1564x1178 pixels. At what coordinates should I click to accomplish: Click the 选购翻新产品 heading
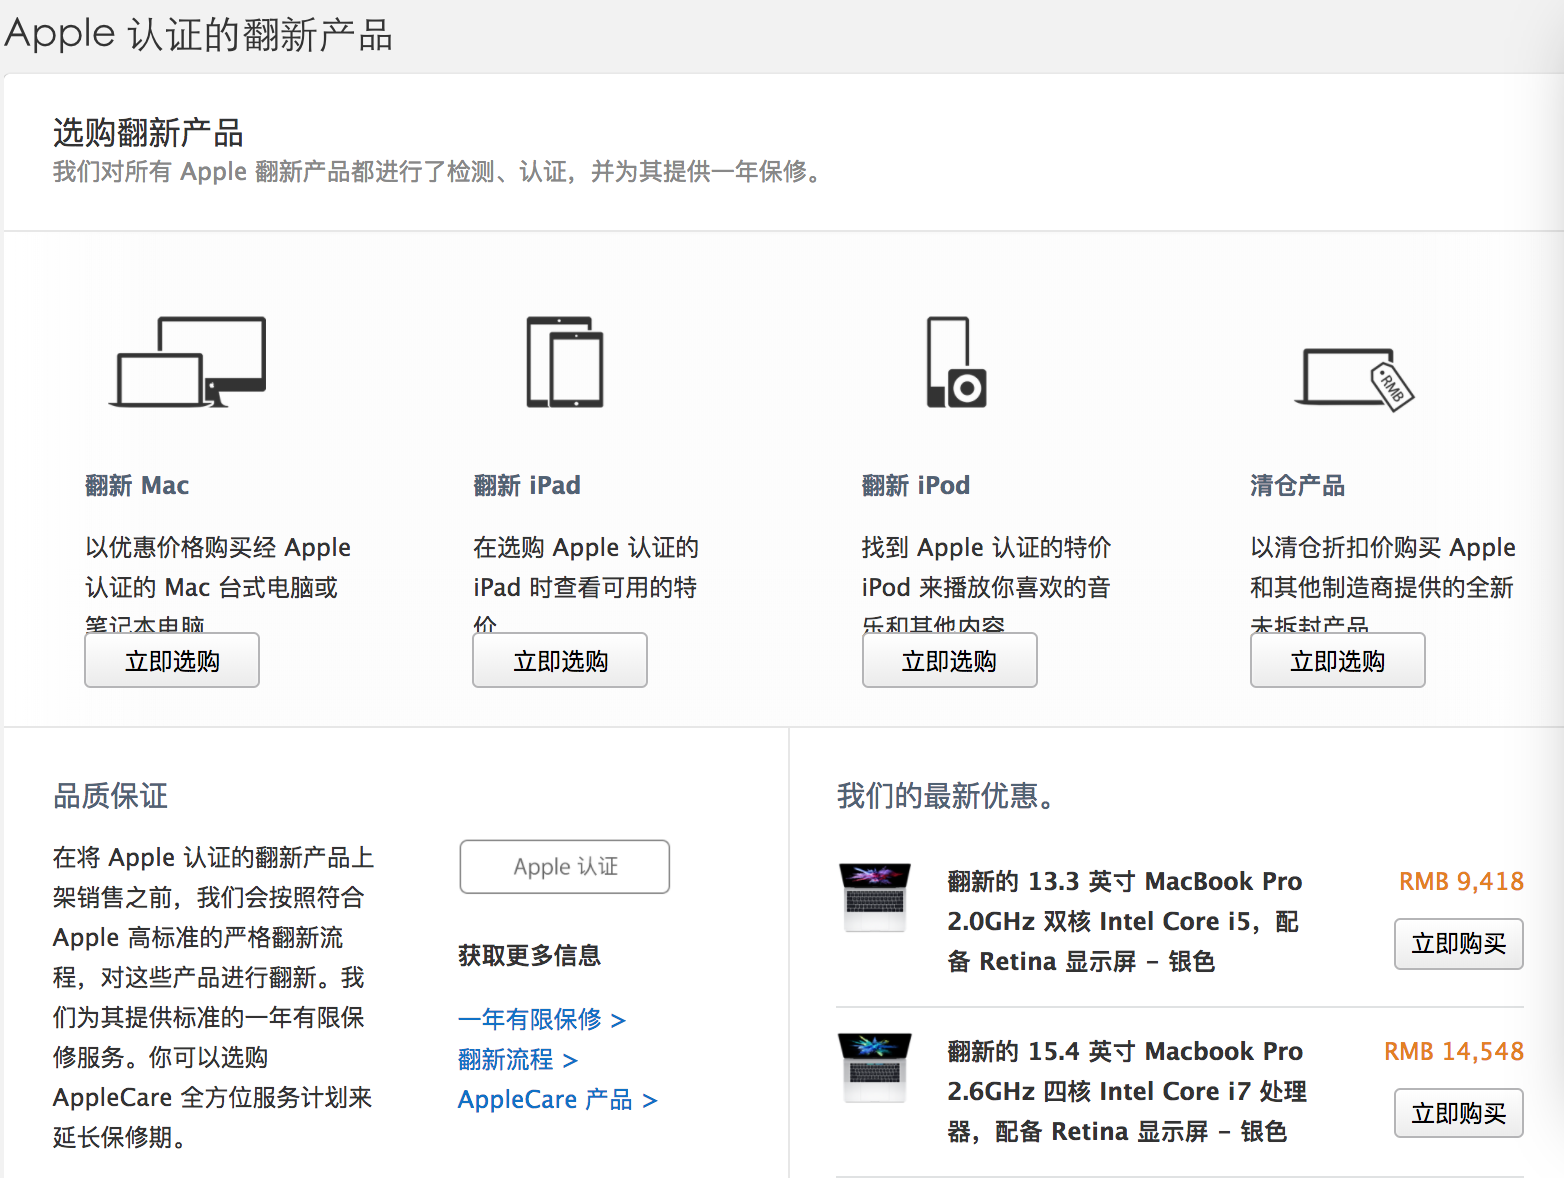(x=148, y=132)
